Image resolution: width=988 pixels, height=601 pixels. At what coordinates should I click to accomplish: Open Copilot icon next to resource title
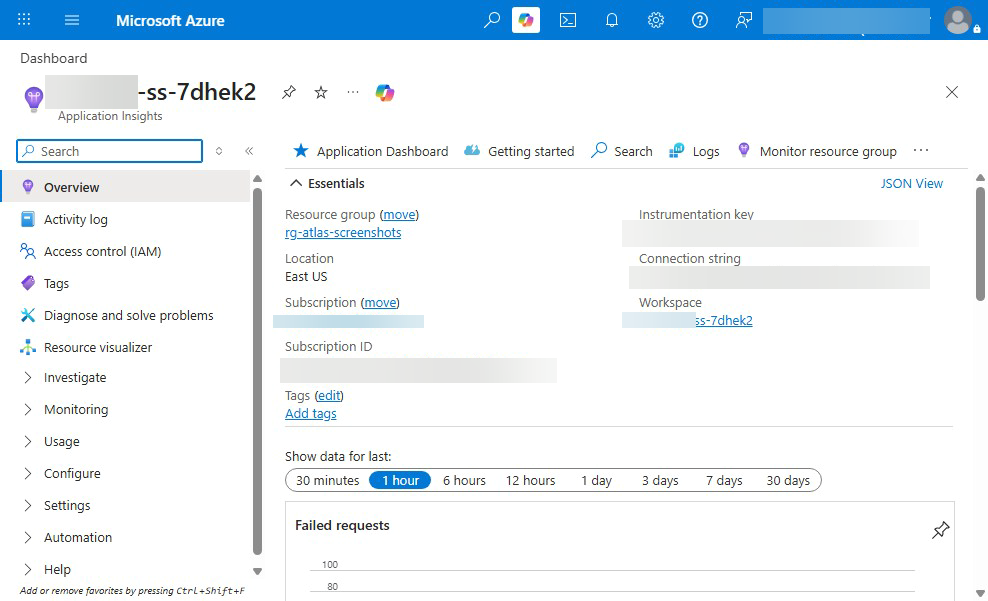385,93
